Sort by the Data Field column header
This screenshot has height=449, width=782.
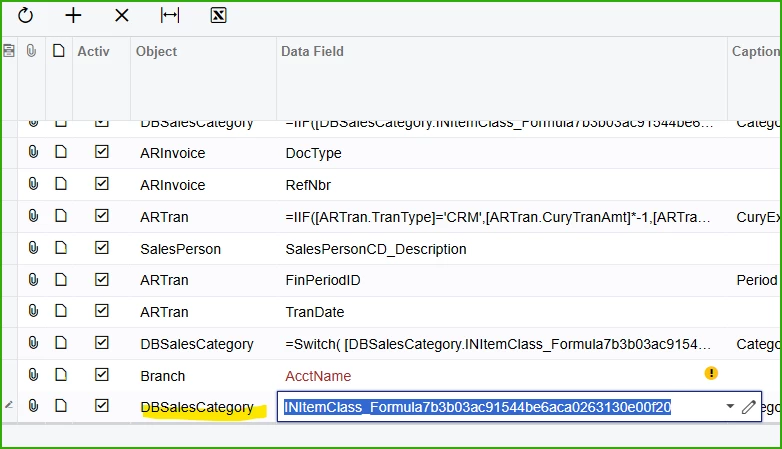(x=312, y=51)
